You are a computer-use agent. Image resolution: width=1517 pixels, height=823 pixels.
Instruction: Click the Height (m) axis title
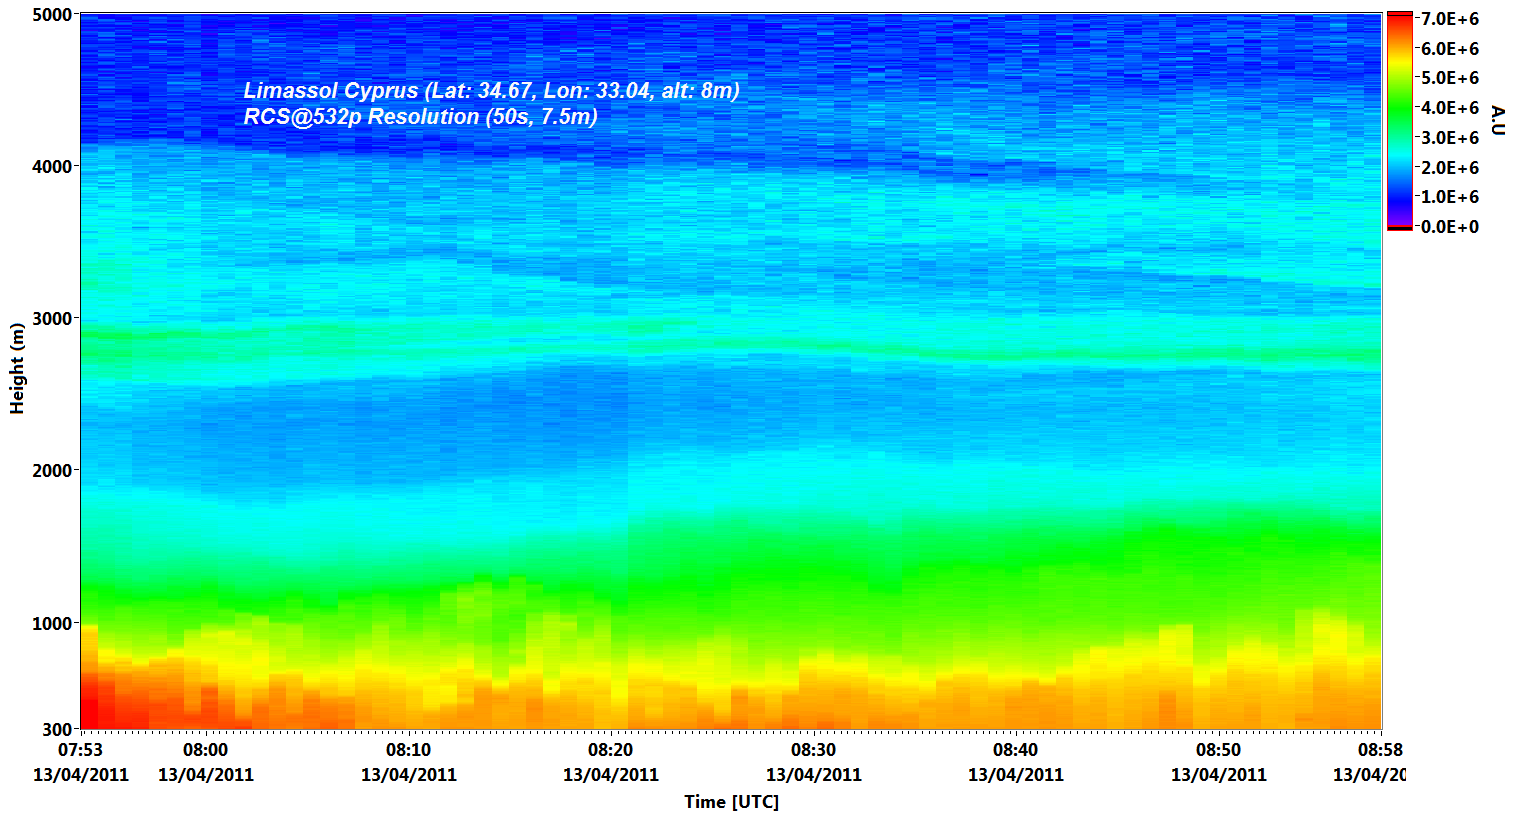point(16,368)
